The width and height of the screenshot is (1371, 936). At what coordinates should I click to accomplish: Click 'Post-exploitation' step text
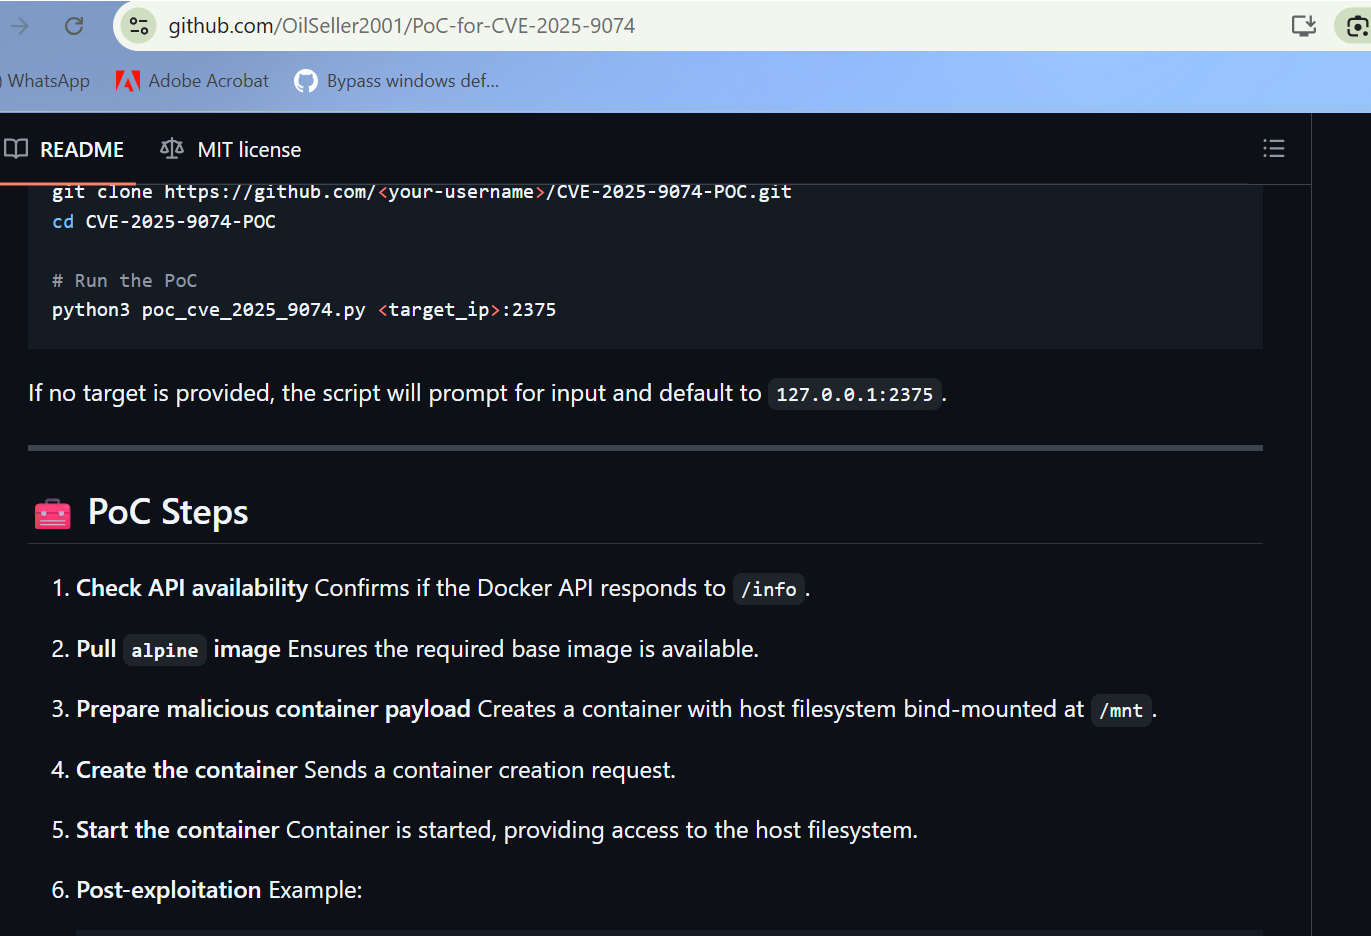tap(169, 890)
